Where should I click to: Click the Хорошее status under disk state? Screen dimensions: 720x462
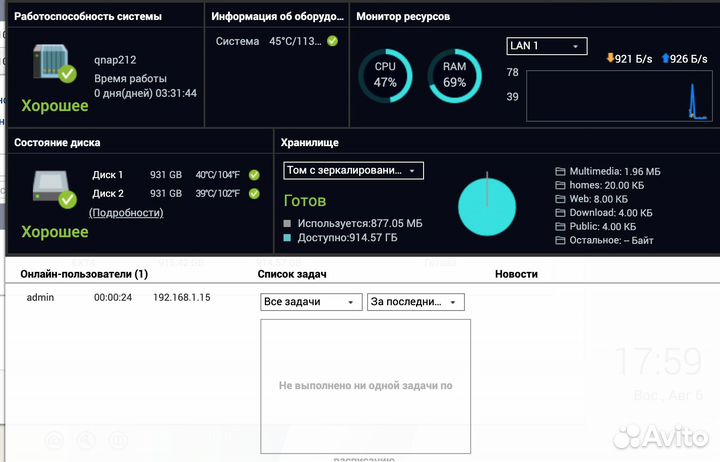click(x=55, y=232)
